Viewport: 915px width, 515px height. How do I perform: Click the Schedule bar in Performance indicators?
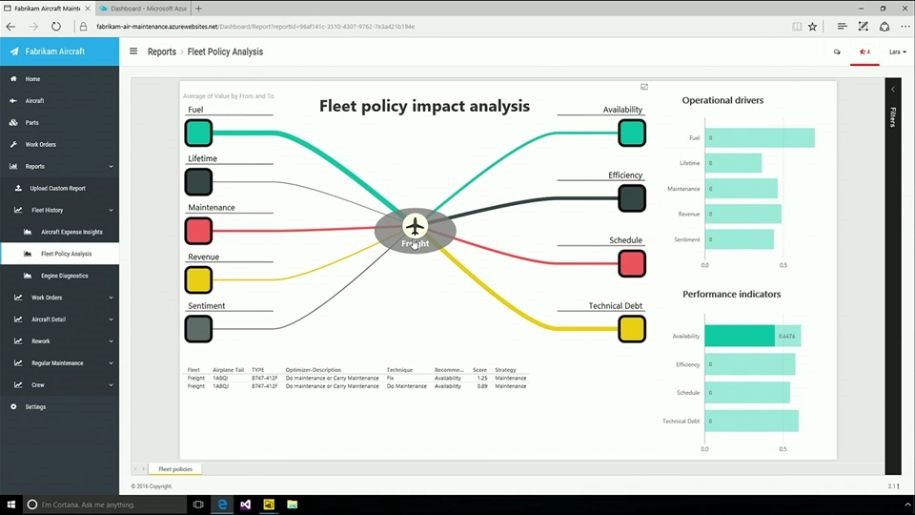click(748, 393)
